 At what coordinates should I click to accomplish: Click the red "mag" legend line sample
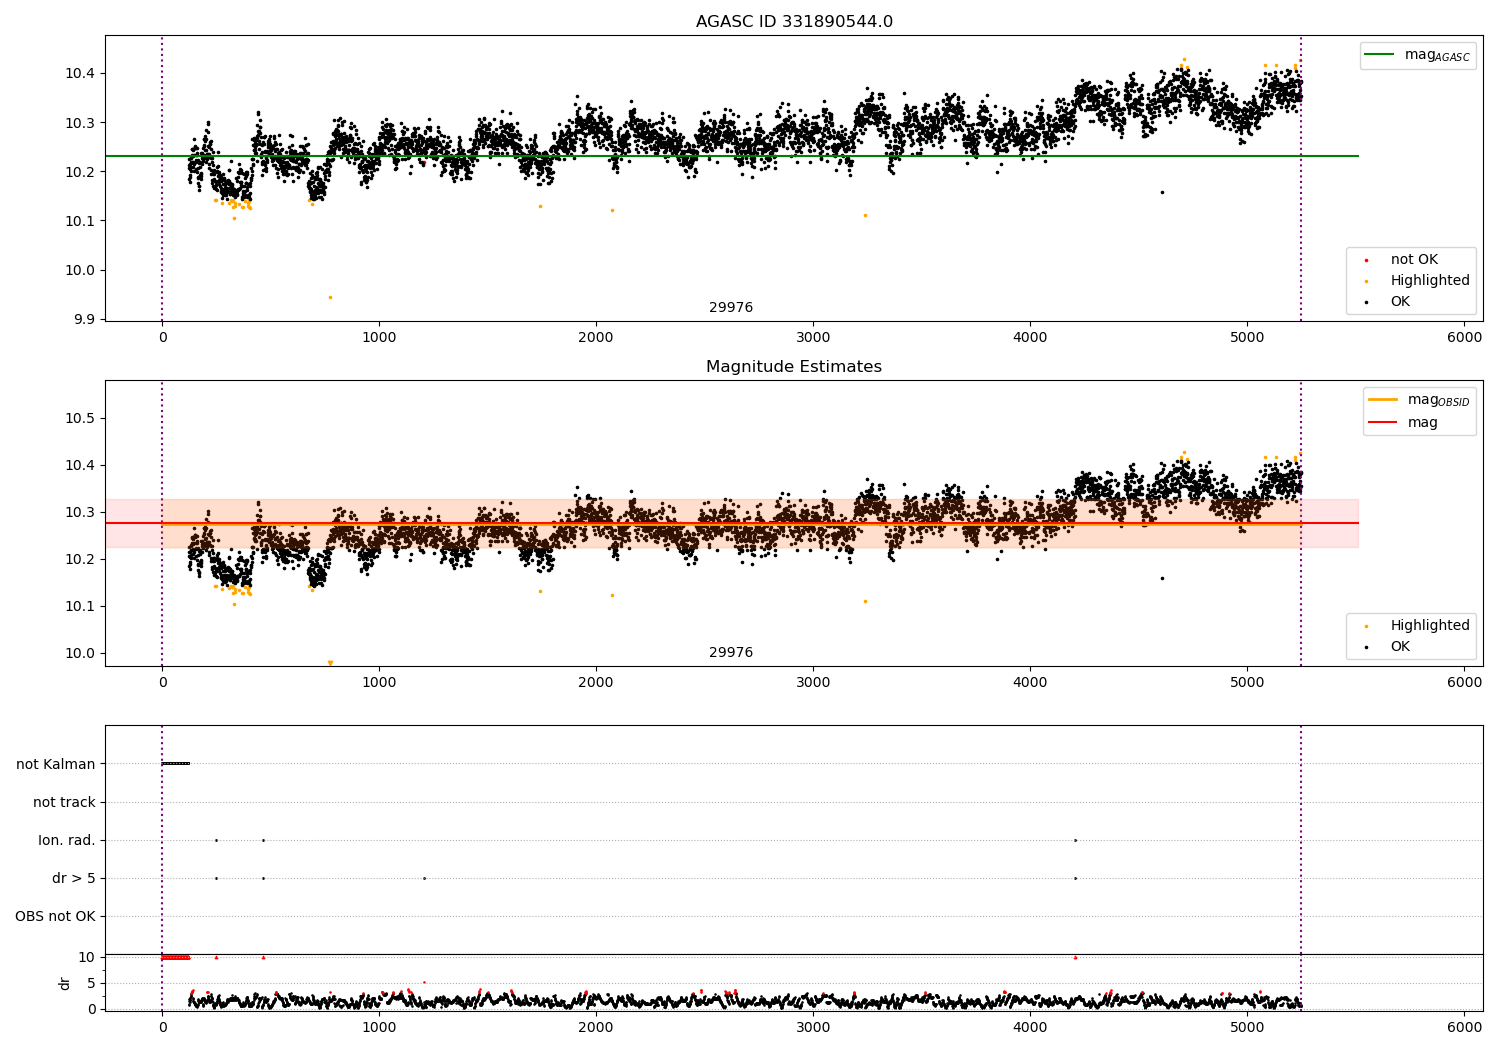click(x=1383, y=422)
